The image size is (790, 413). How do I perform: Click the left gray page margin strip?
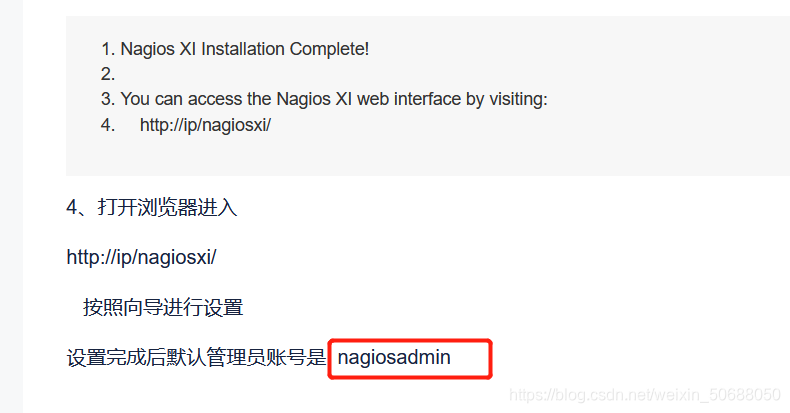coord(11,206)
